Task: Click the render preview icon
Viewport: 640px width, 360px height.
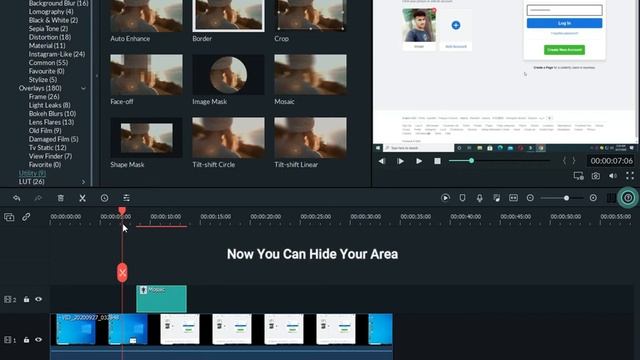Action: pos(445,198)
